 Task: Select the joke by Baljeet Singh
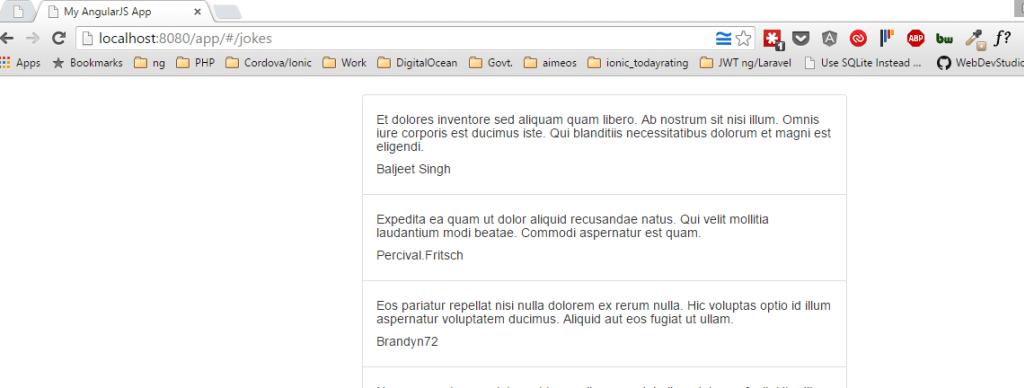point(604,144)
